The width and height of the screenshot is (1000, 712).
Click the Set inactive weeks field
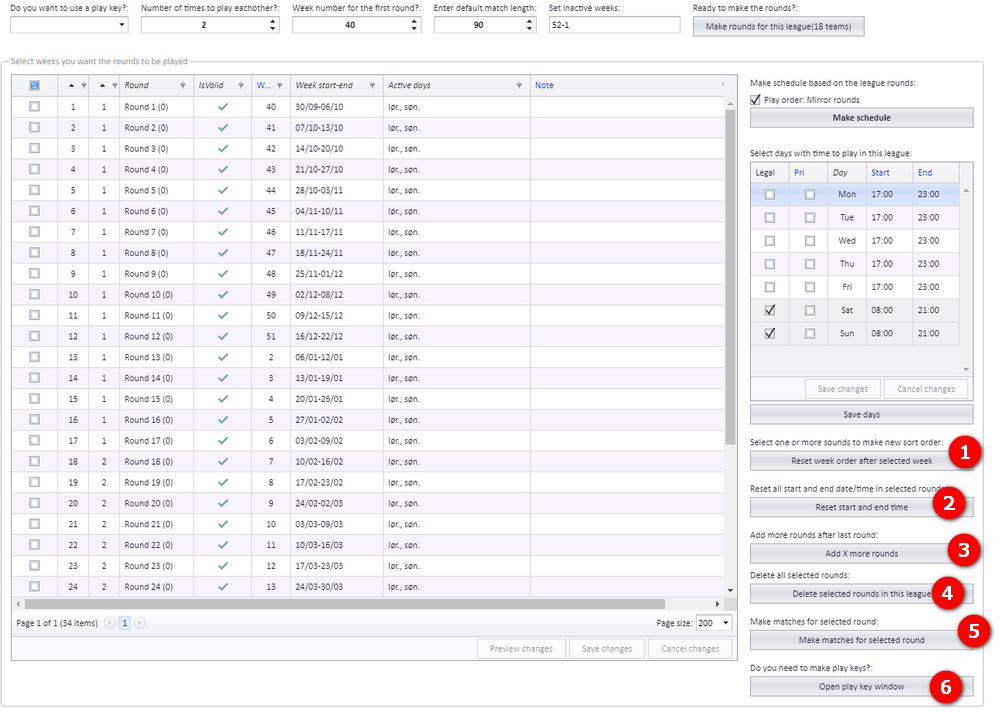pos(614,25)
